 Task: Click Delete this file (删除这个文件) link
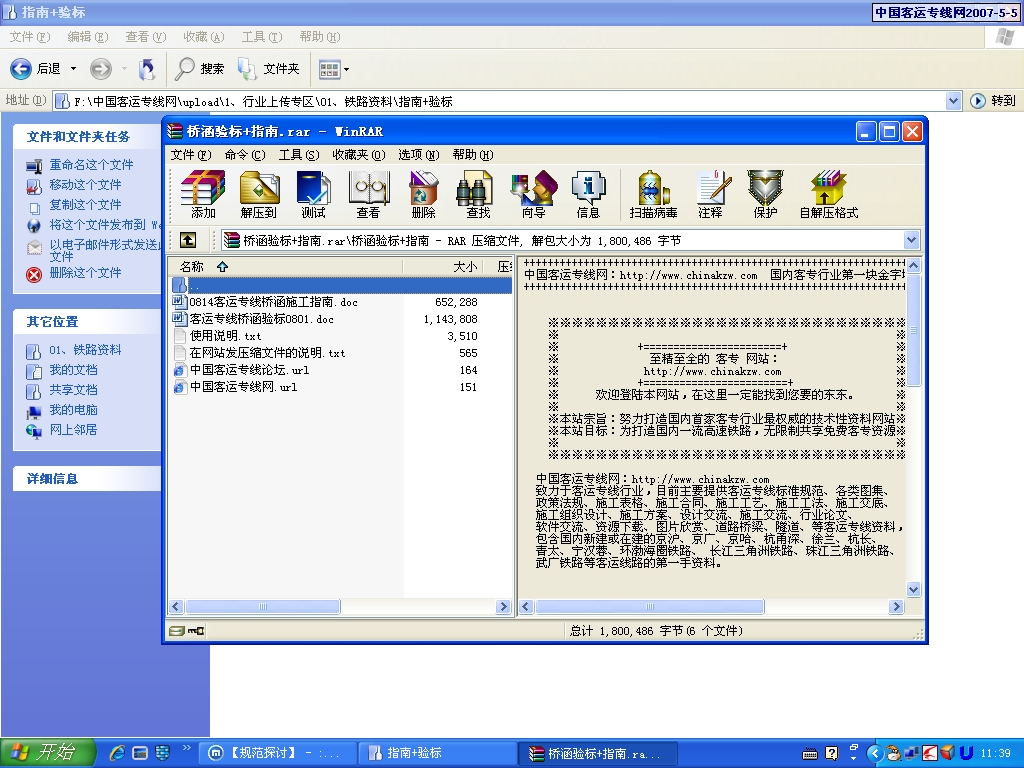click(x=85, y=272)
